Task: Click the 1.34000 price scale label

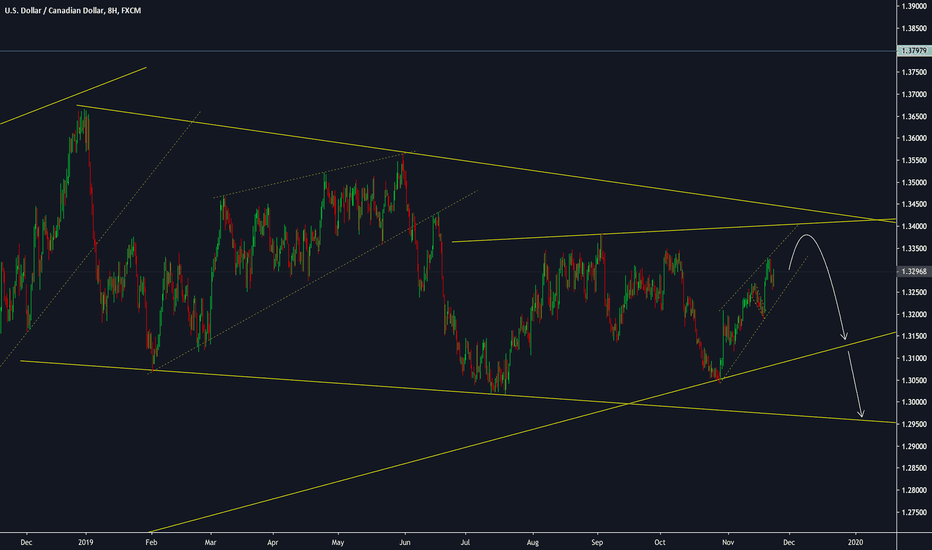Action: 911,227
